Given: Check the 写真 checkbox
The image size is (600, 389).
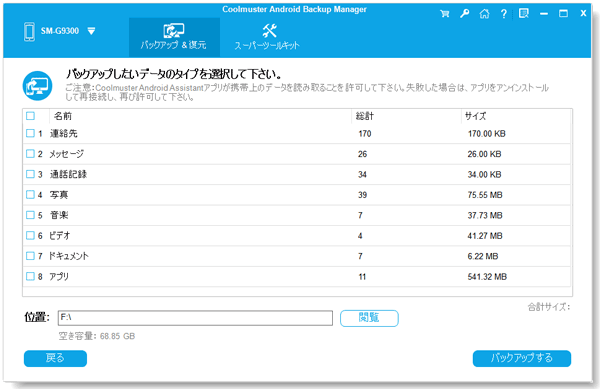Looking at the screenshot, I should [30, 194].
